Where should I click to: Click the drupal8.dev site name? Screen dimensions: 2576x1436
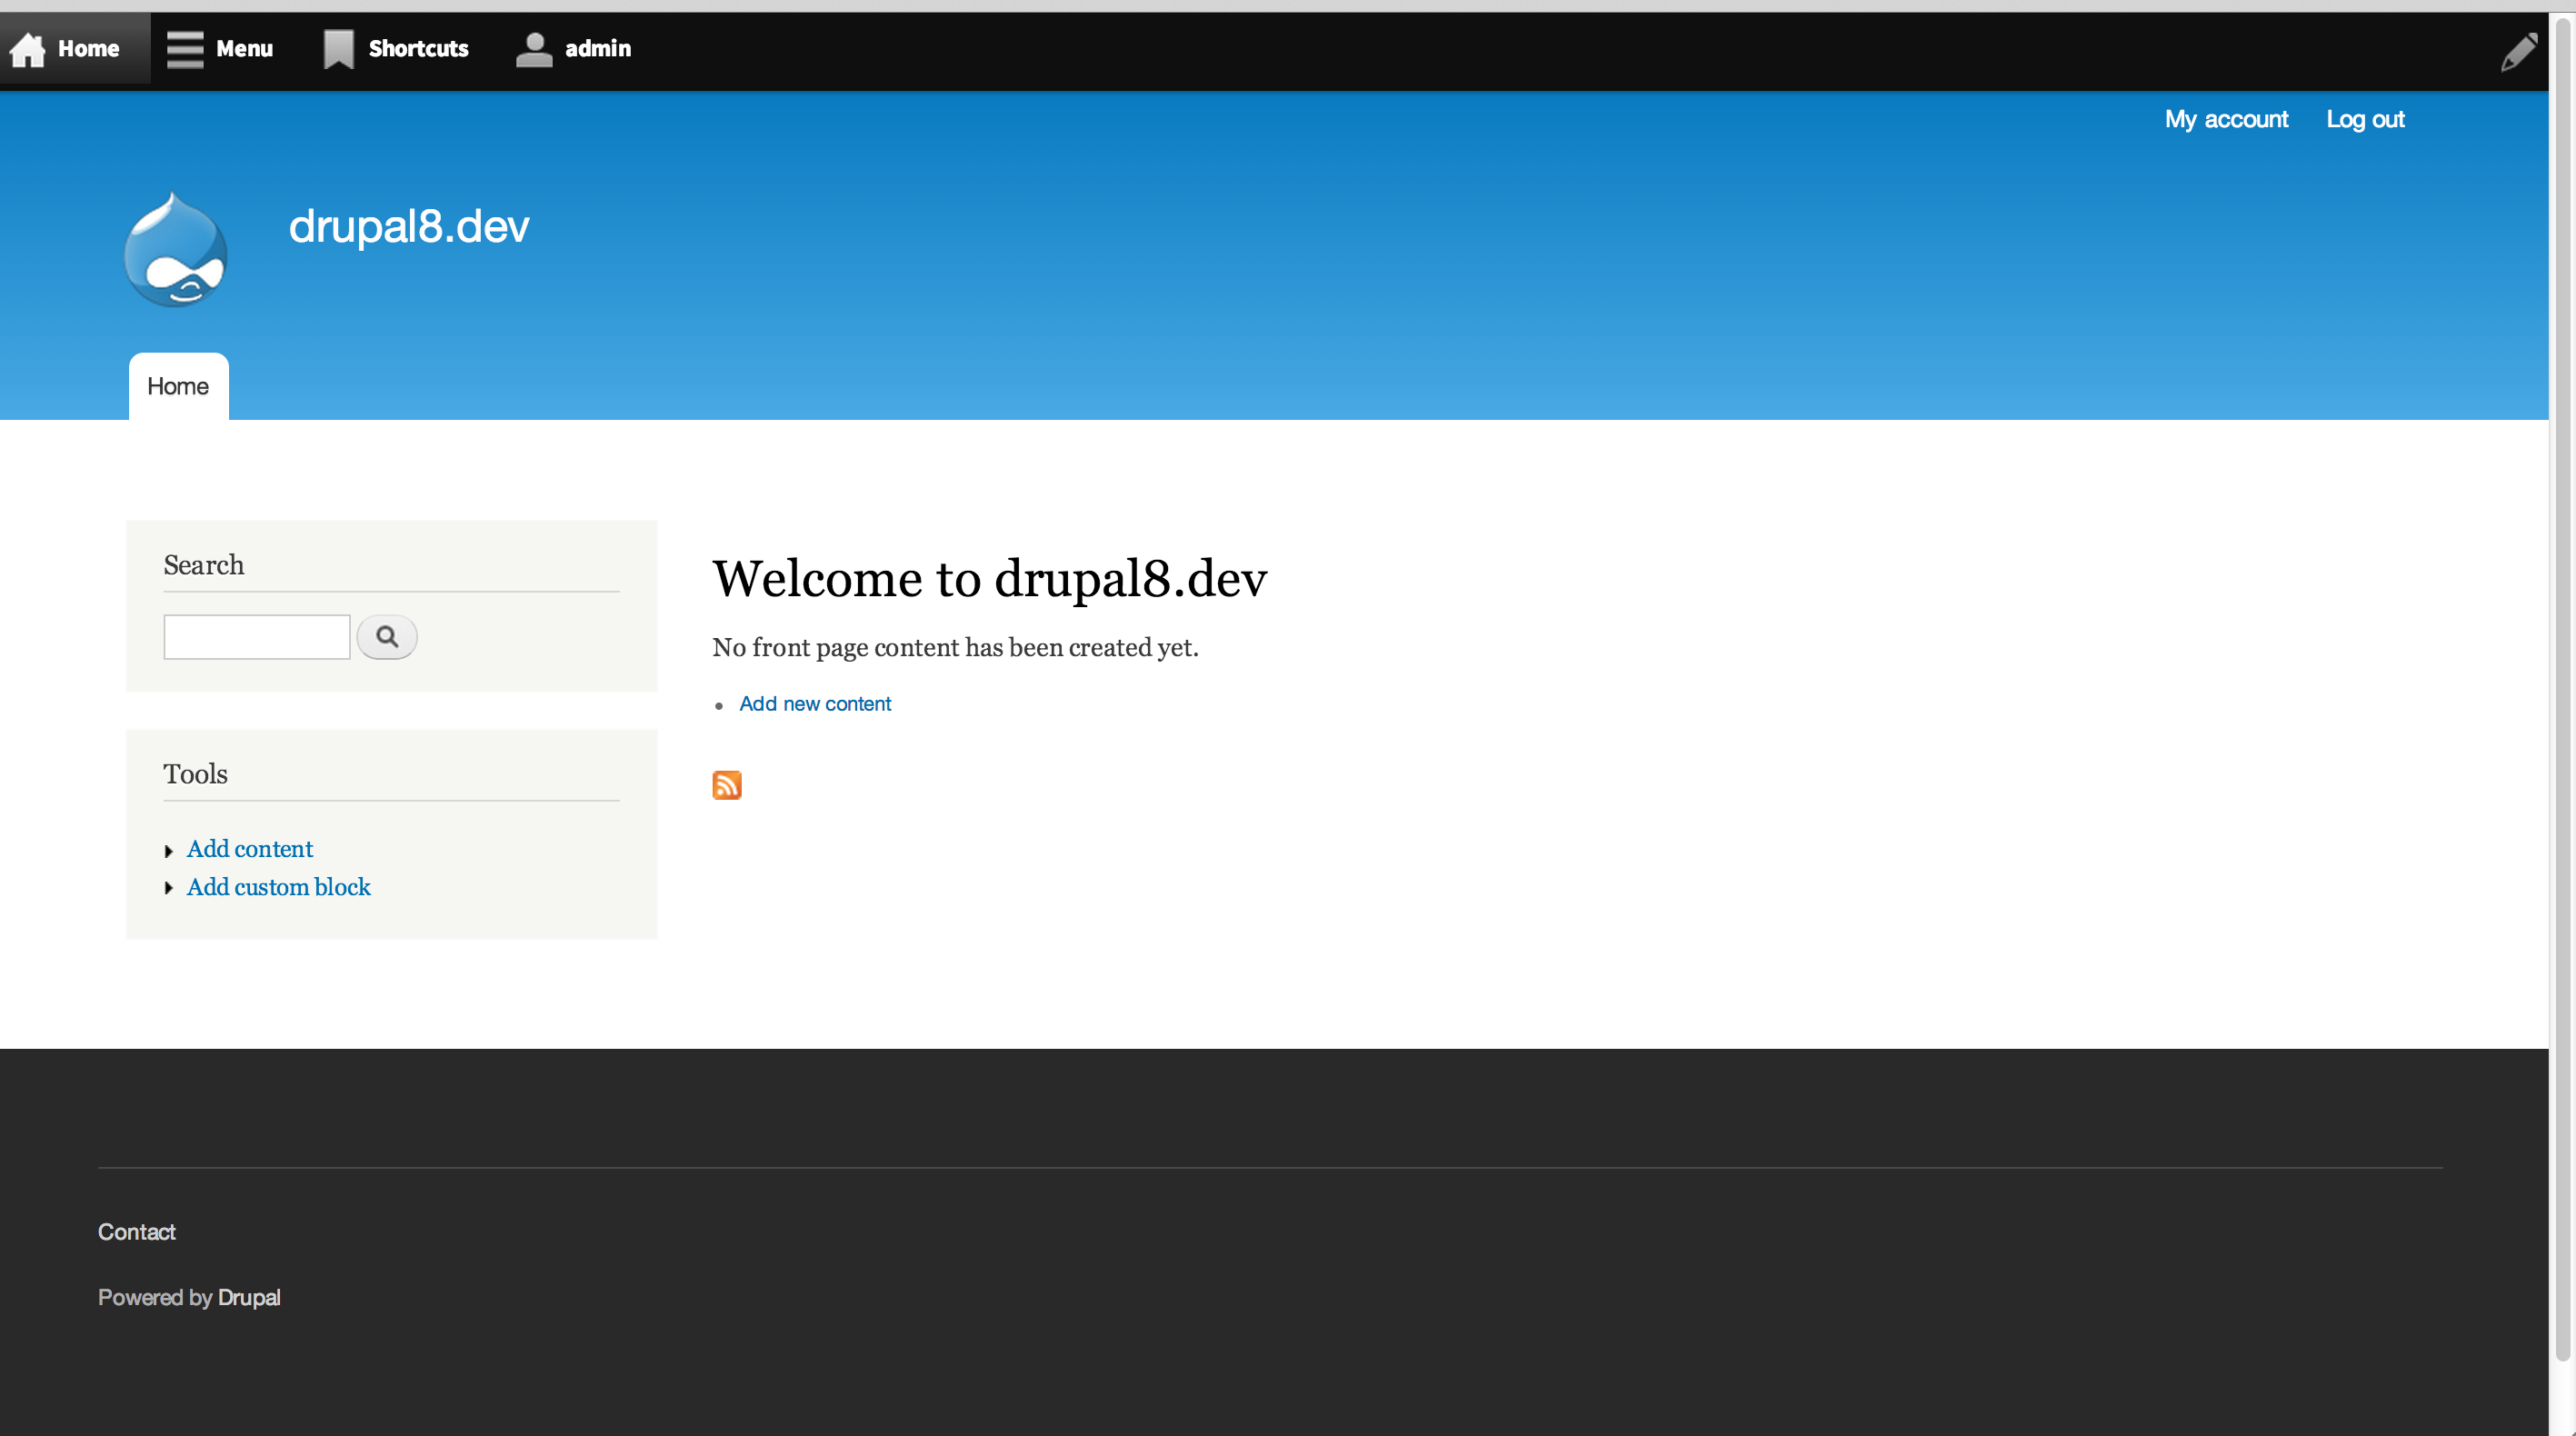click(408, 226)
